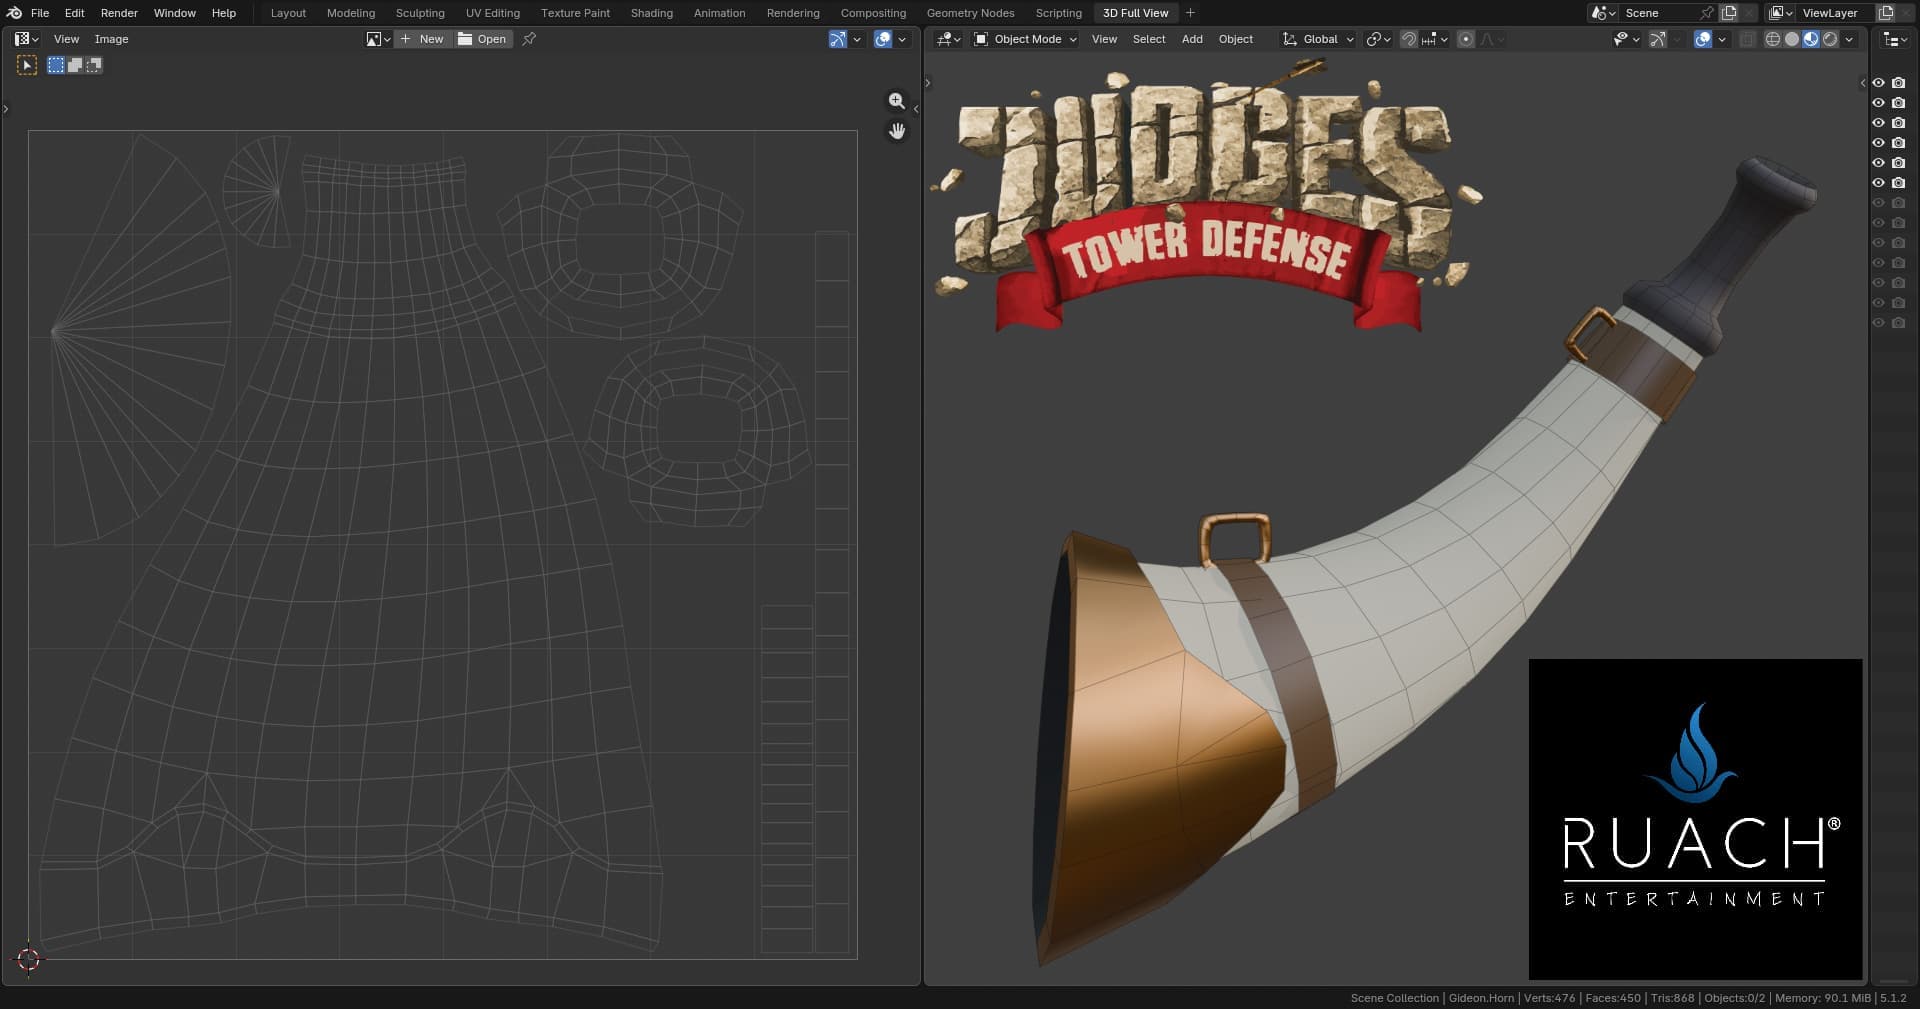Toggle UV editor overlays
Image resolution: width=1920 pixels, height=1009 pixels.
coord(883,39)
